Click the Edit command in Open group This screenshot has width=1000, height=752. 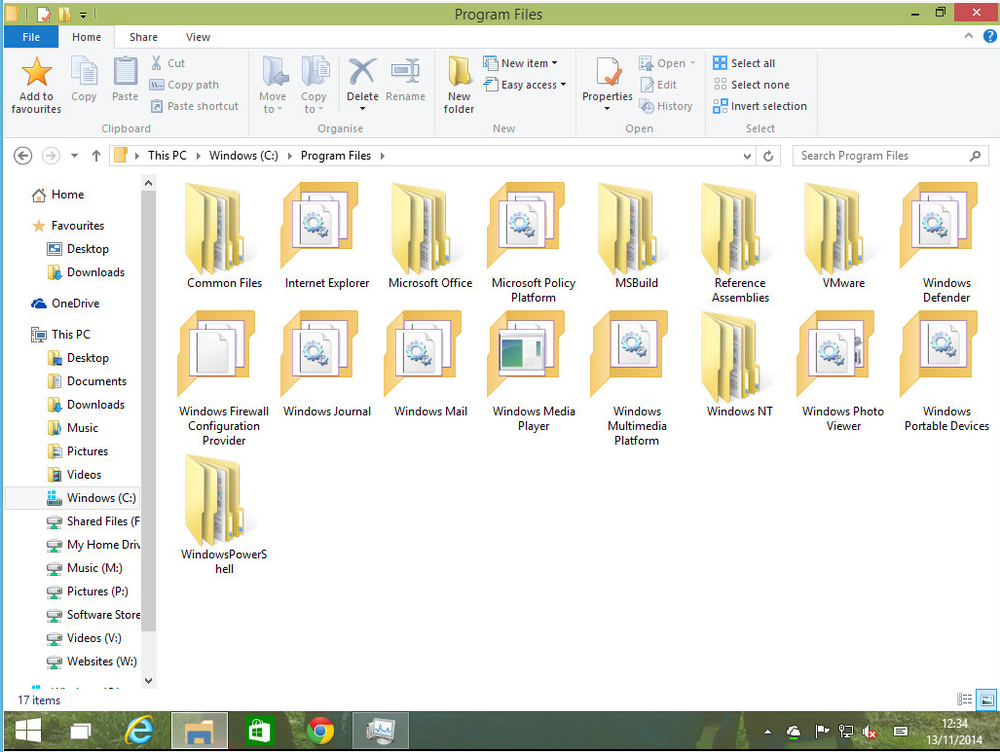(x=658, y=85)
